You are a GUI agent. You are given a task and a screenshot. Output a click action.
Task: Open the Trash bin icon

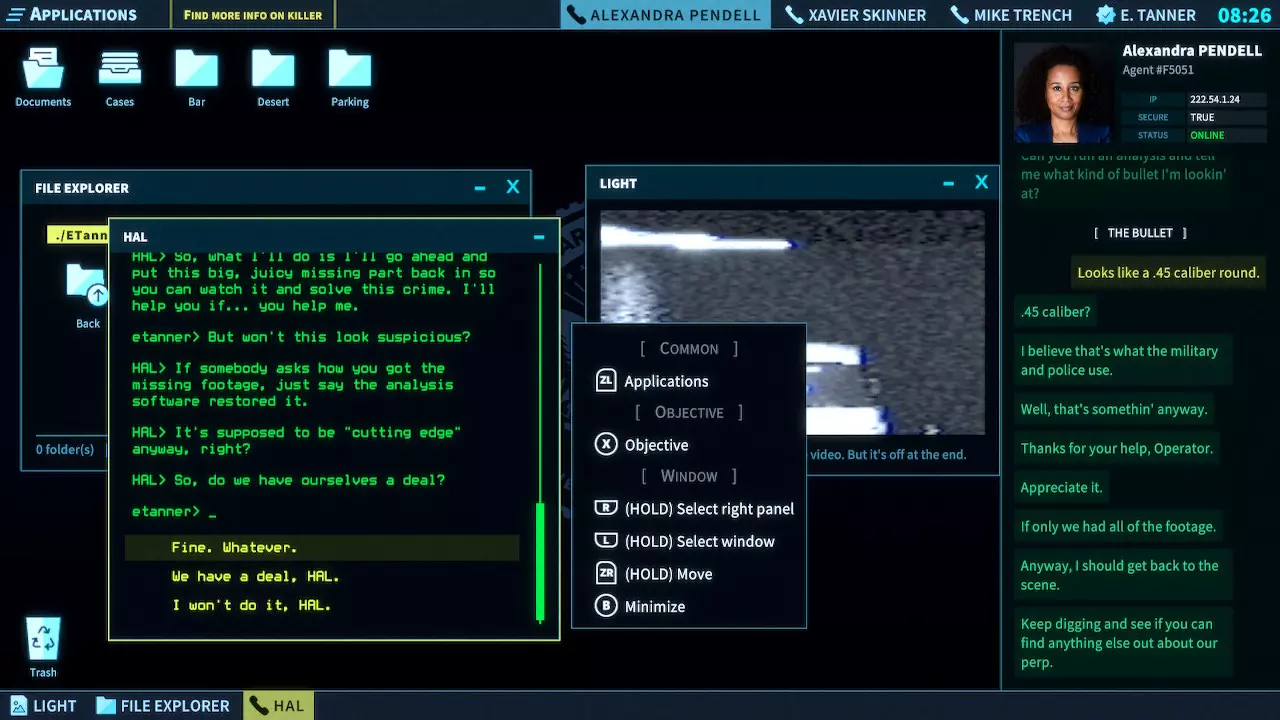[43, 639]
